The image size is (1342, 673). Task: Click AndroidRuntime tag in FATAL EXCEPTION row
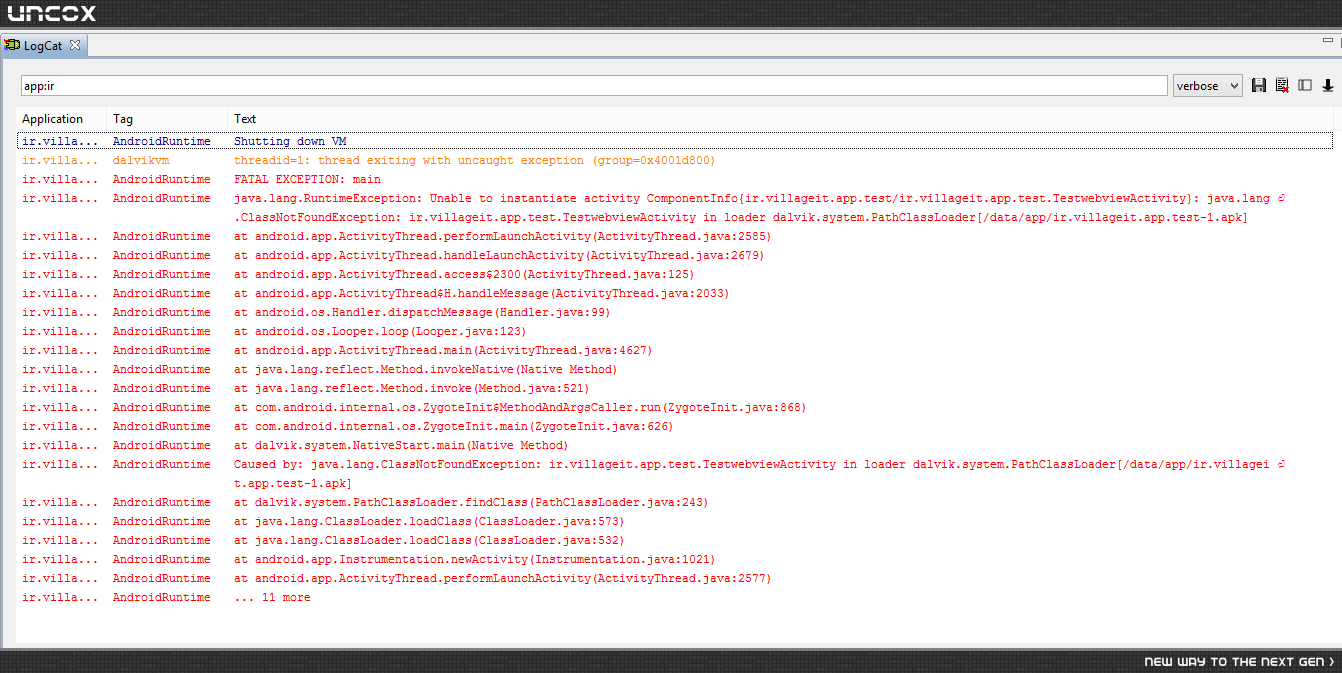tap(161, 179)
